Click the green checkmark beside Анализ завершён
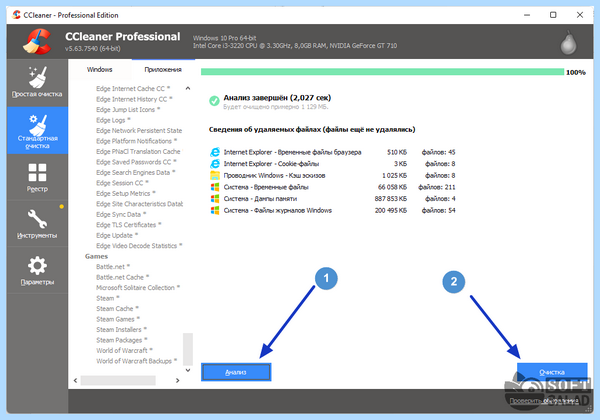Screen dimensions: 600x420 (x=214, y=101)
